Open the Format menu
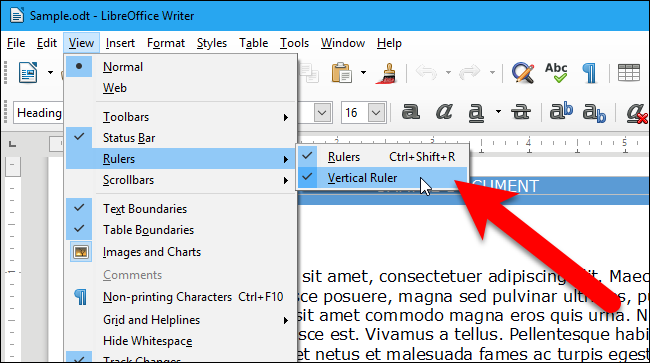 coord(166,43)
